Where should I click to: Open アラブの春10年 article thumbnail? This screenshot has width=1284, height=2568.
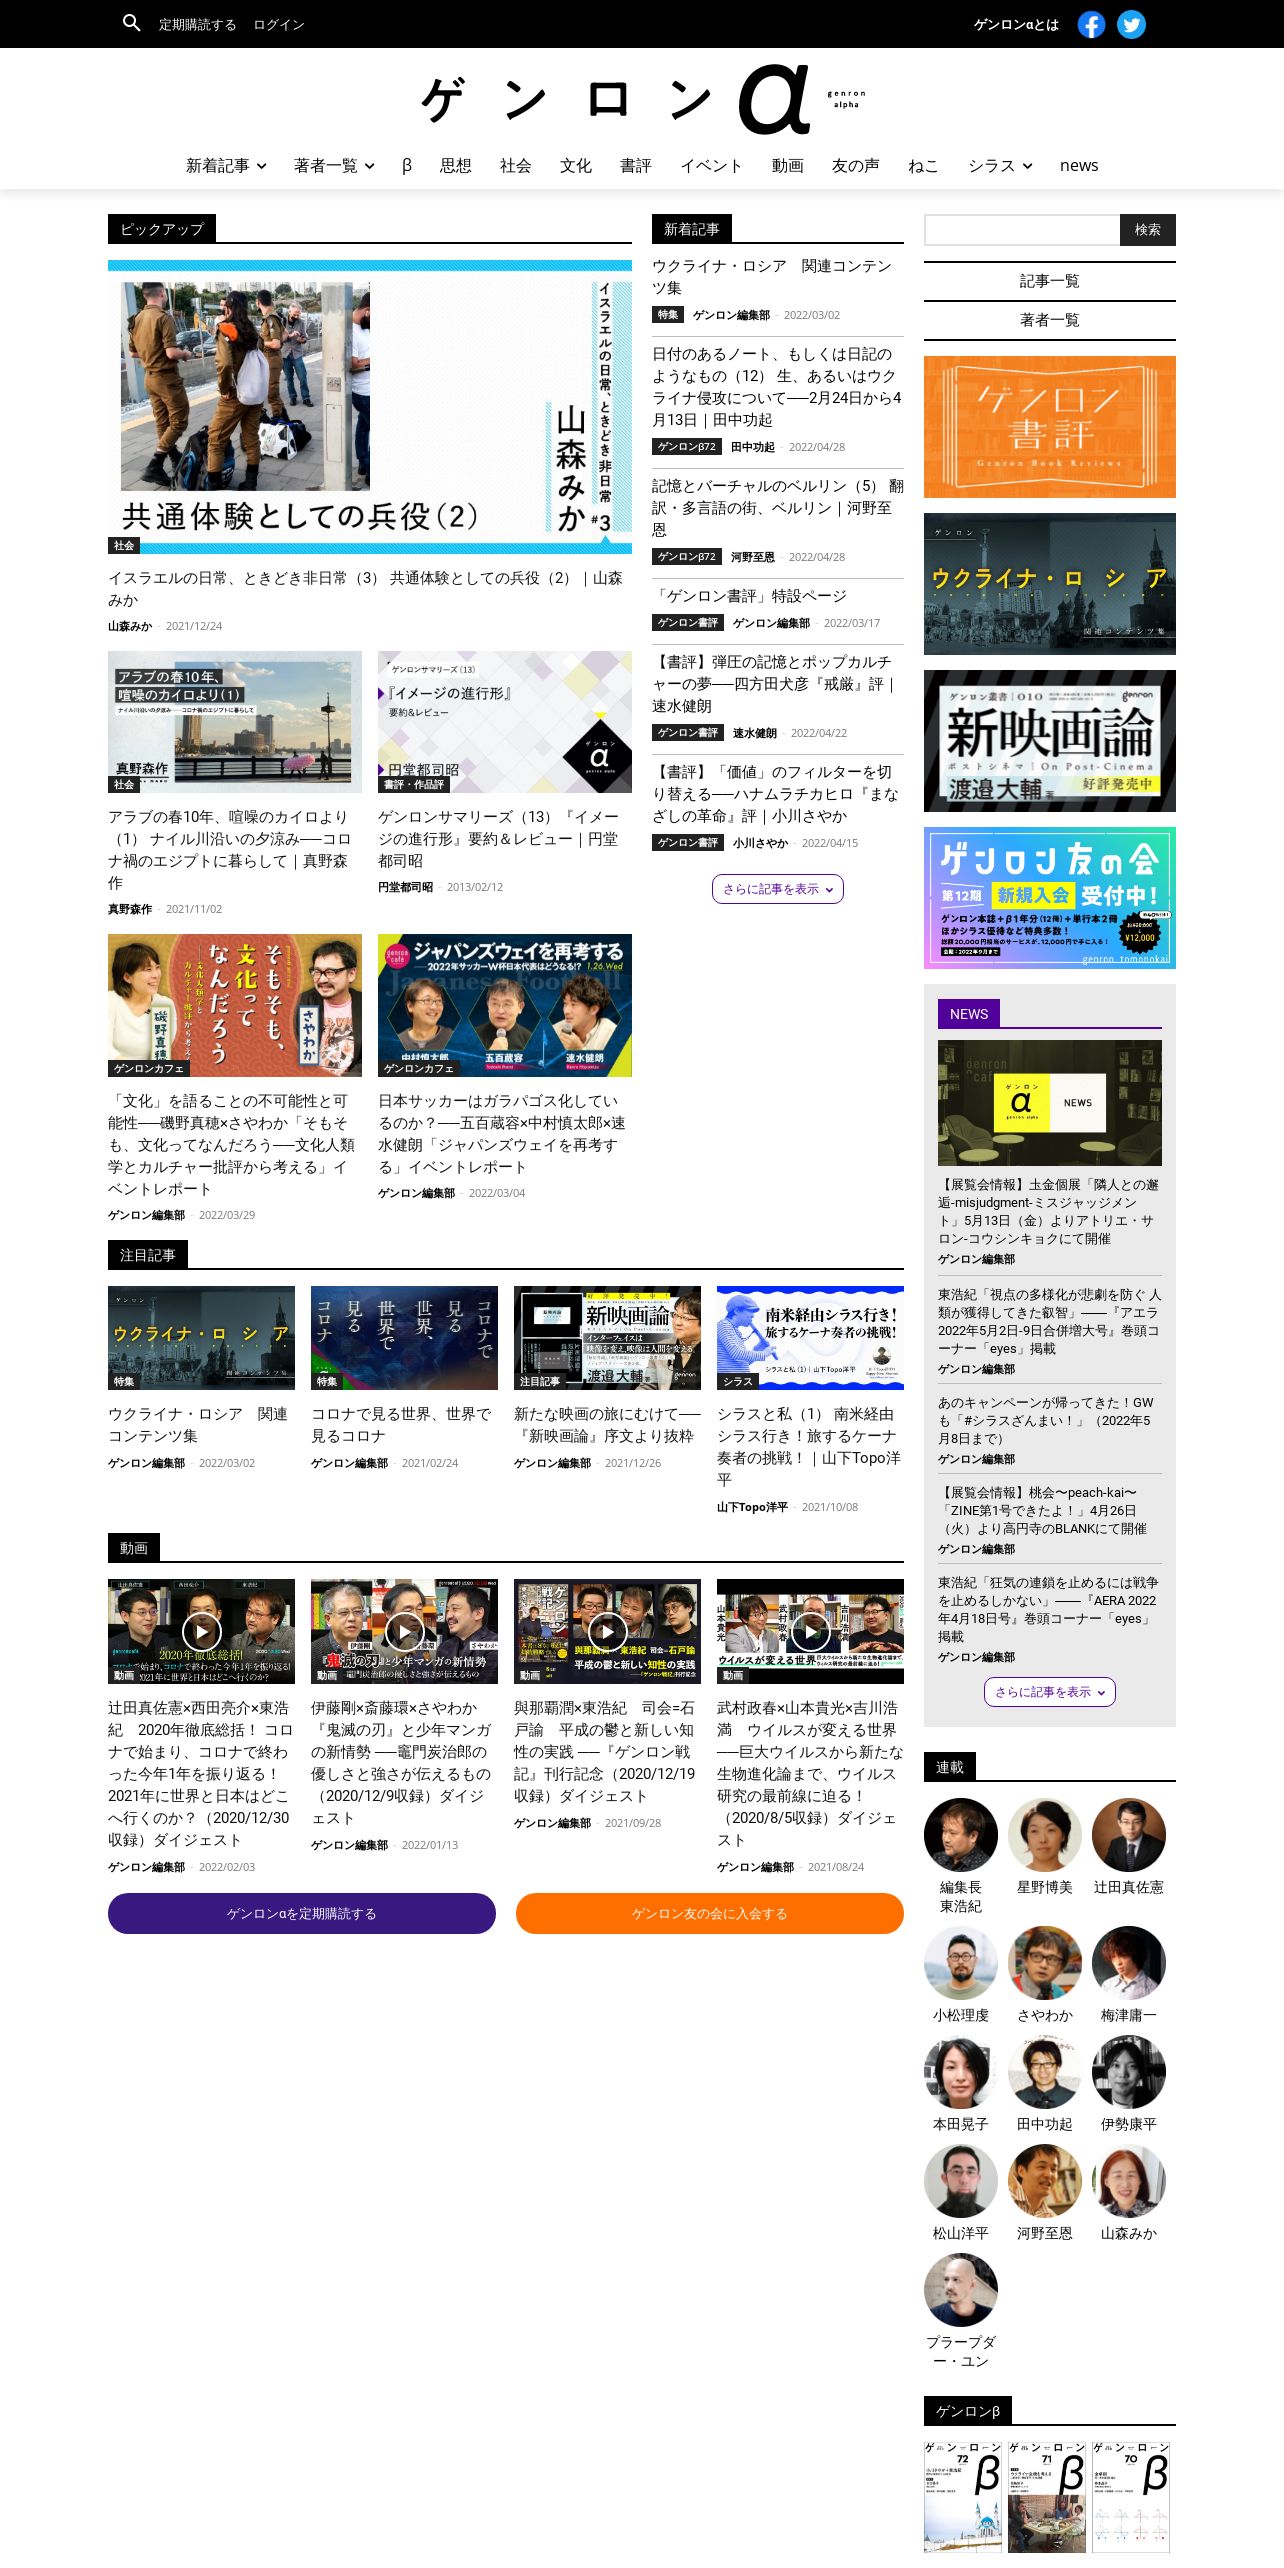tap(235, 722)
